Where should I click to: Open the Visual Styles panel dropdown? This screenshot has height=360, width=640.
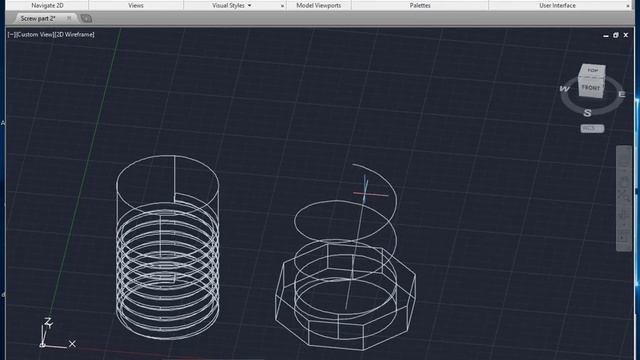coord(231,5)
